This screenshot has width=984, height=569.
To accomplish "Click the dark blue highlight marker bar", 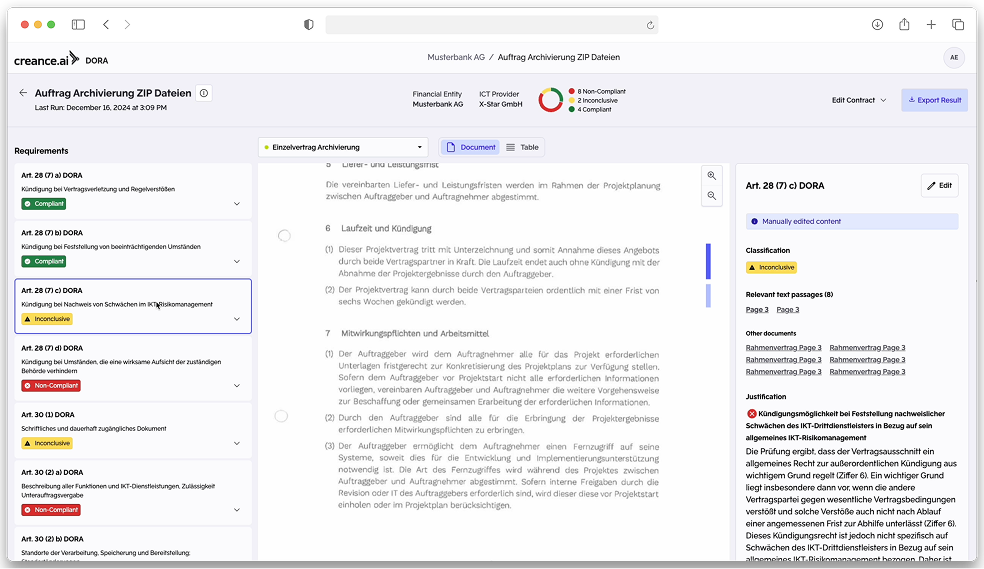I will 709,261.
